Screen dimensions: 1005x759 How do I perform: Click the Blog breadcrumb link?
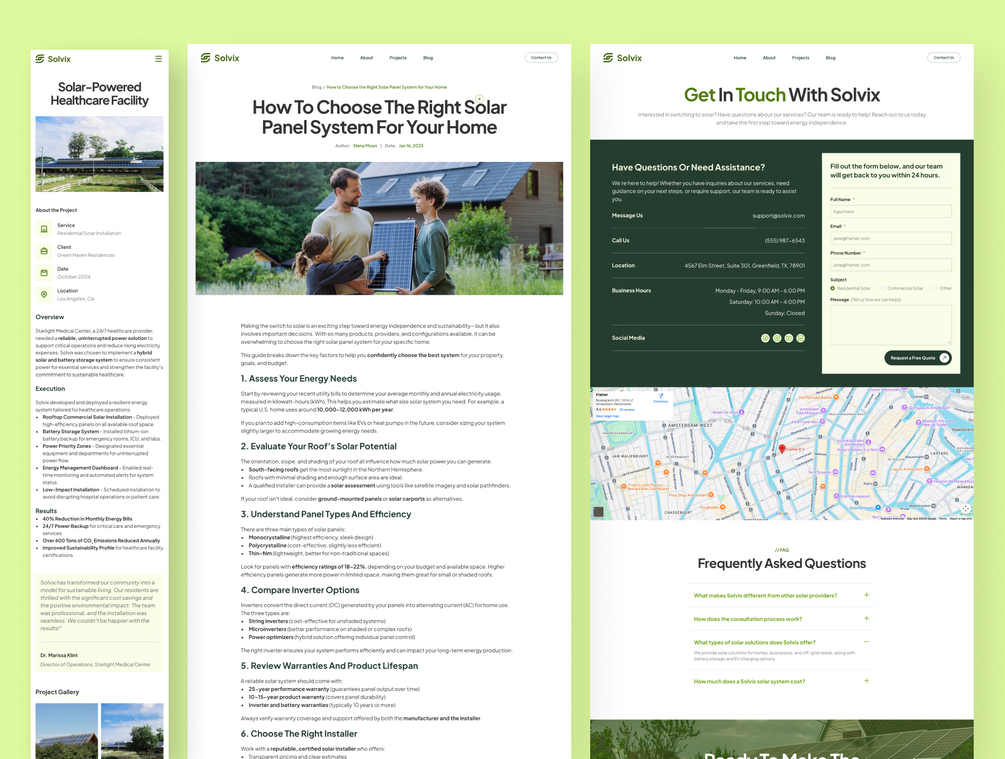coord(317,87)
